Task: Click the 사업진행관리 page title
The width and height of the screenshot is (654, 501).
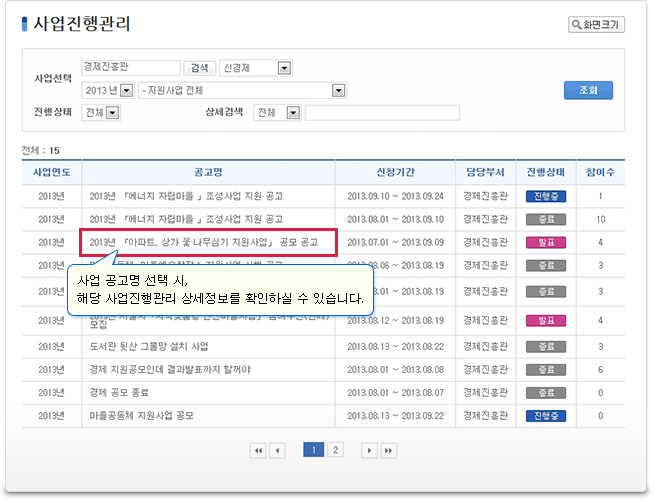Action: click(x=82, y=24)
